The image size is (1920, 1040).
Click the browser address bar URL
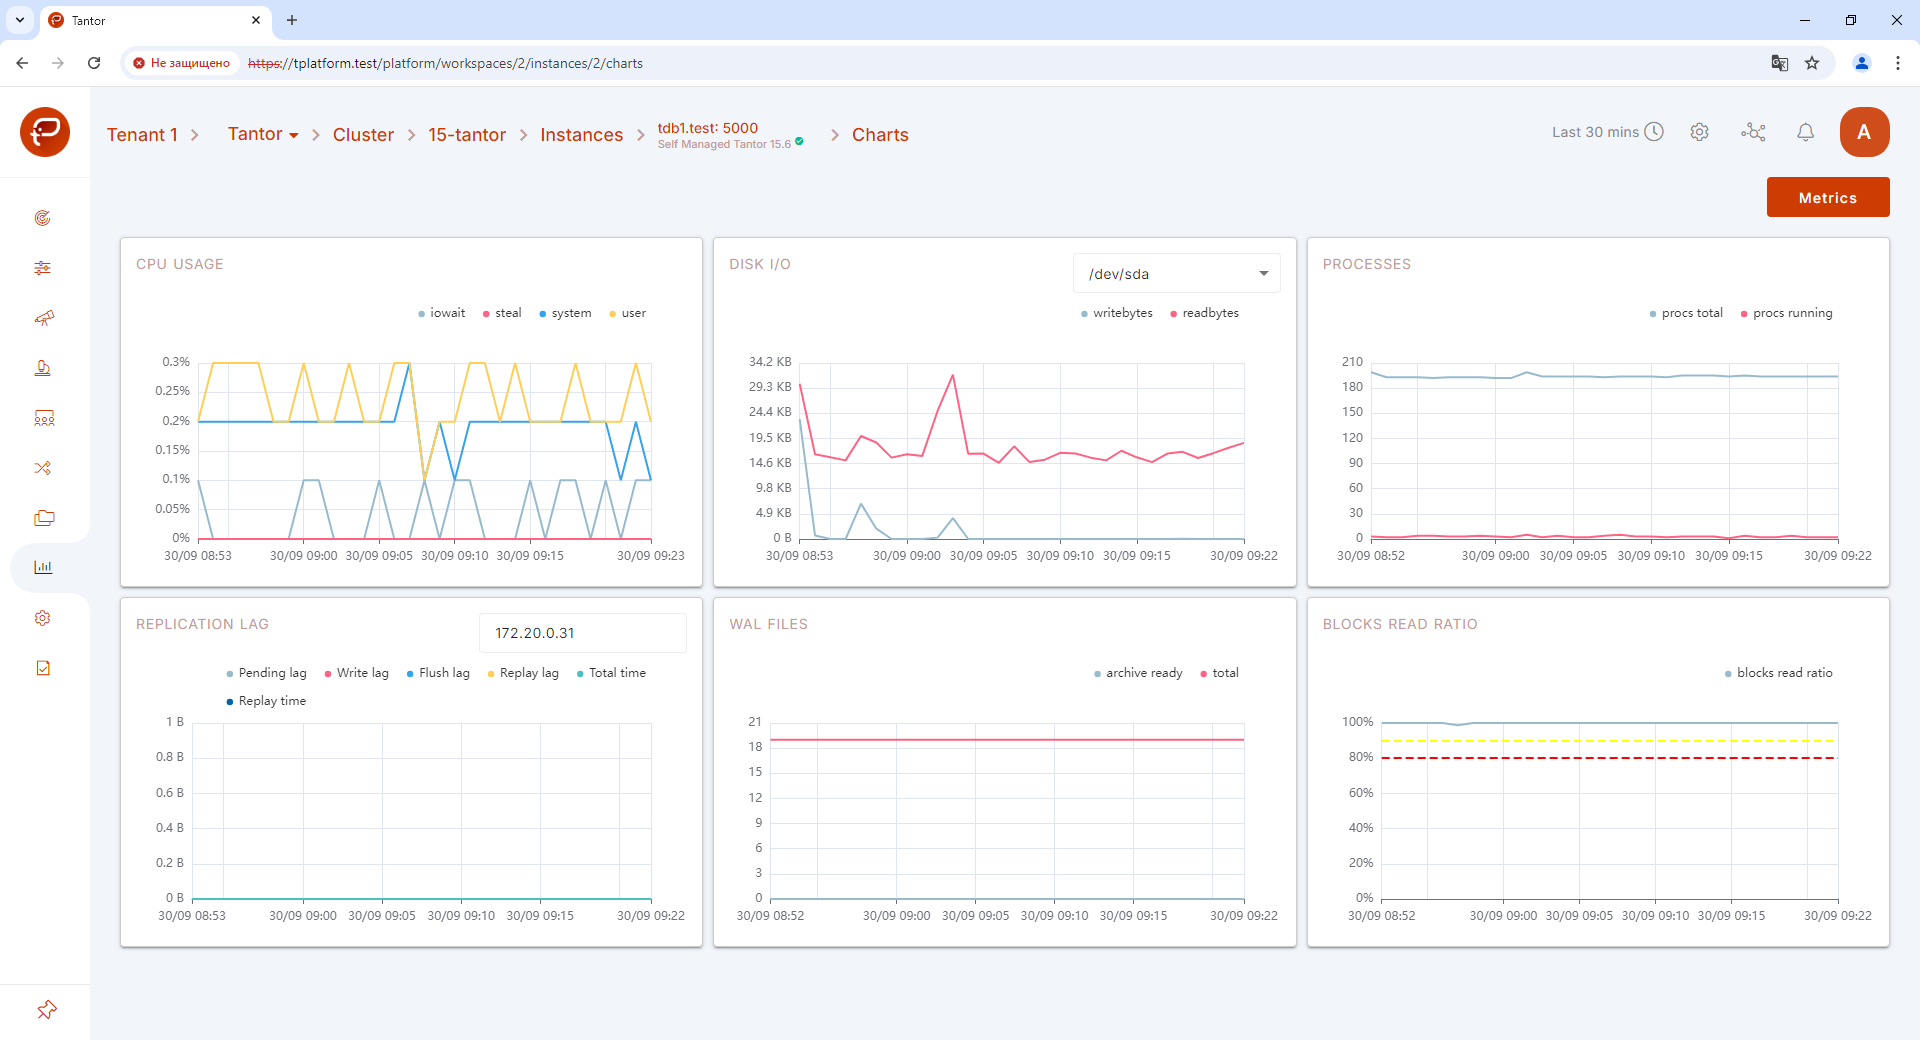coord(445,63)
